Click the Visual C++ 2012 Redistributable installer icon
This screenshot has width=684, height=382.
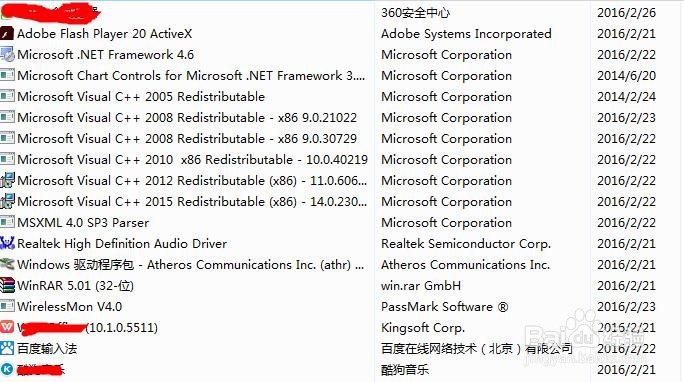7,181
